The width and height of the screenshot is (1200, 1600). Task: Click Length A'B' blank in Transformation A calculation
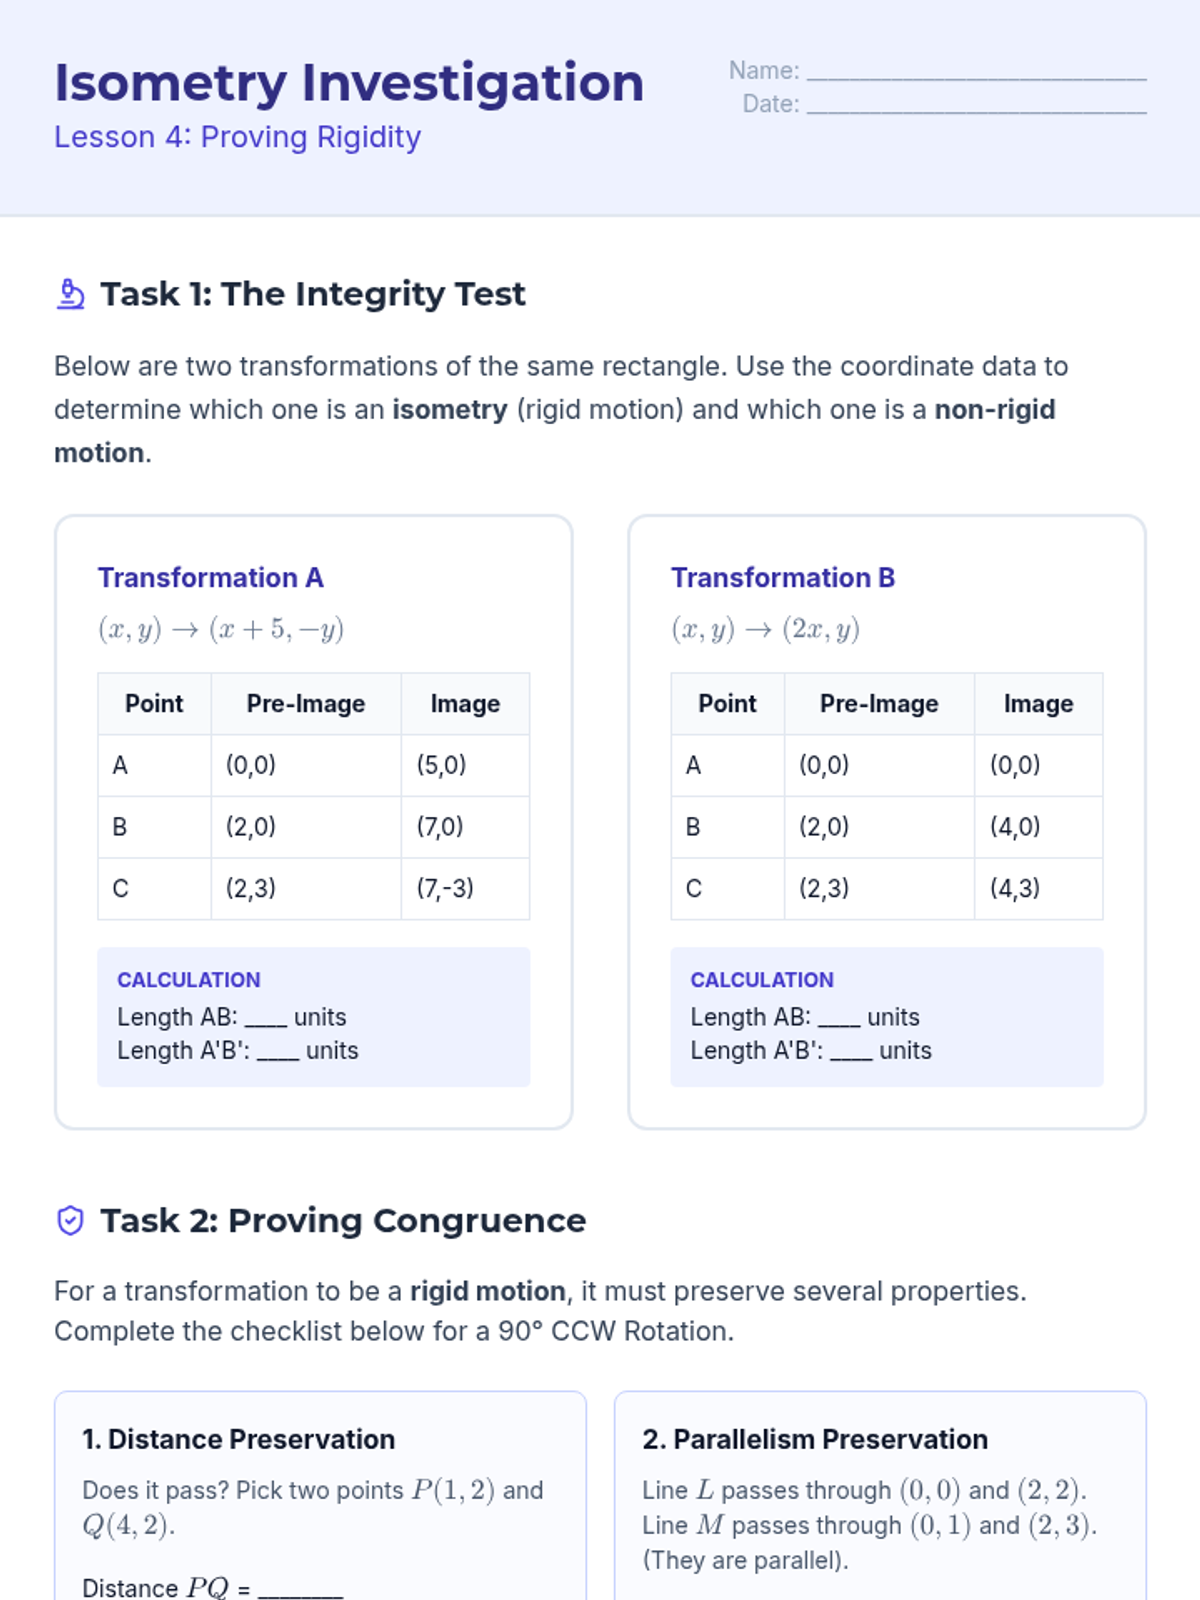click(278, 1052)
